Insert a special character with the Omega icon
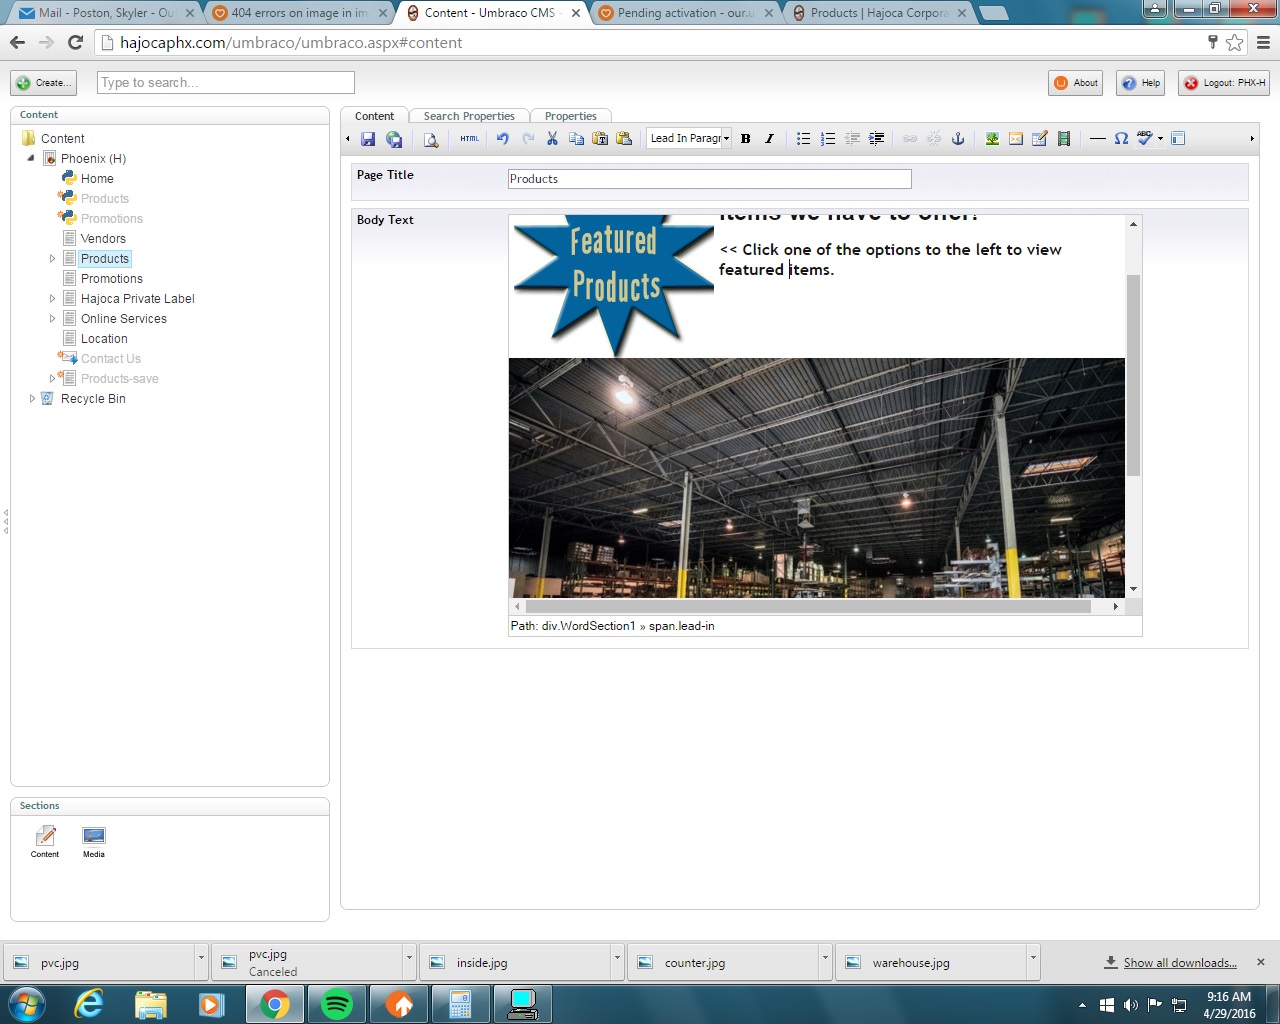1280x1024 pixels. coord(1121,139)
